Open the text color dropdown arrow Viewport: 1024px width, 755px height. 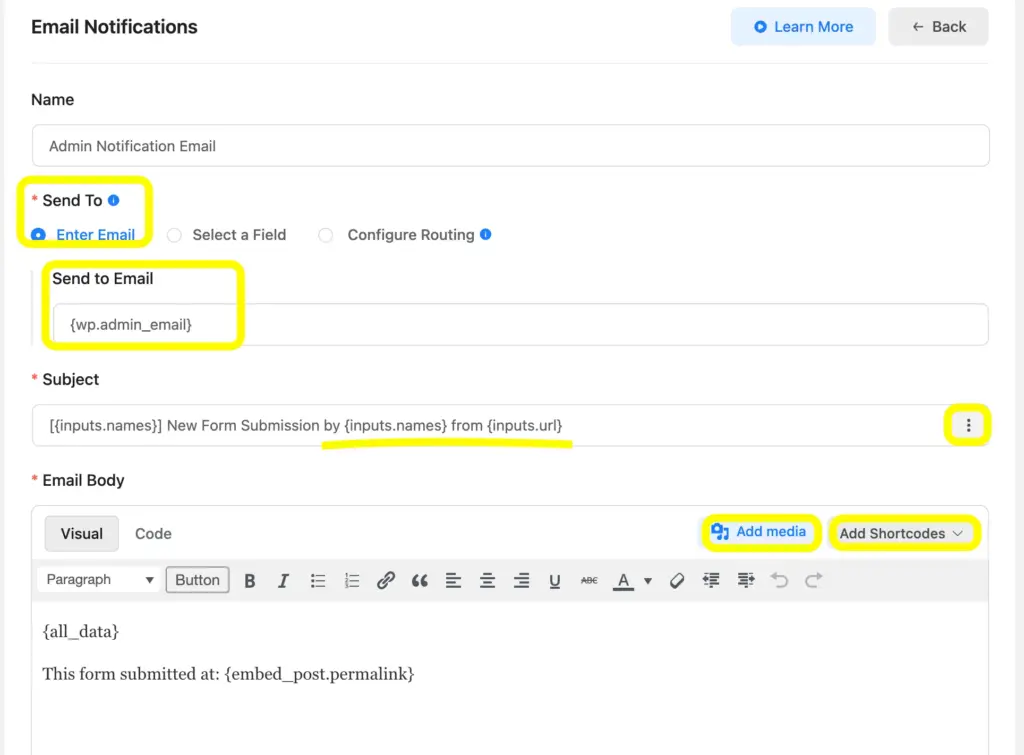tap(646, 580)
